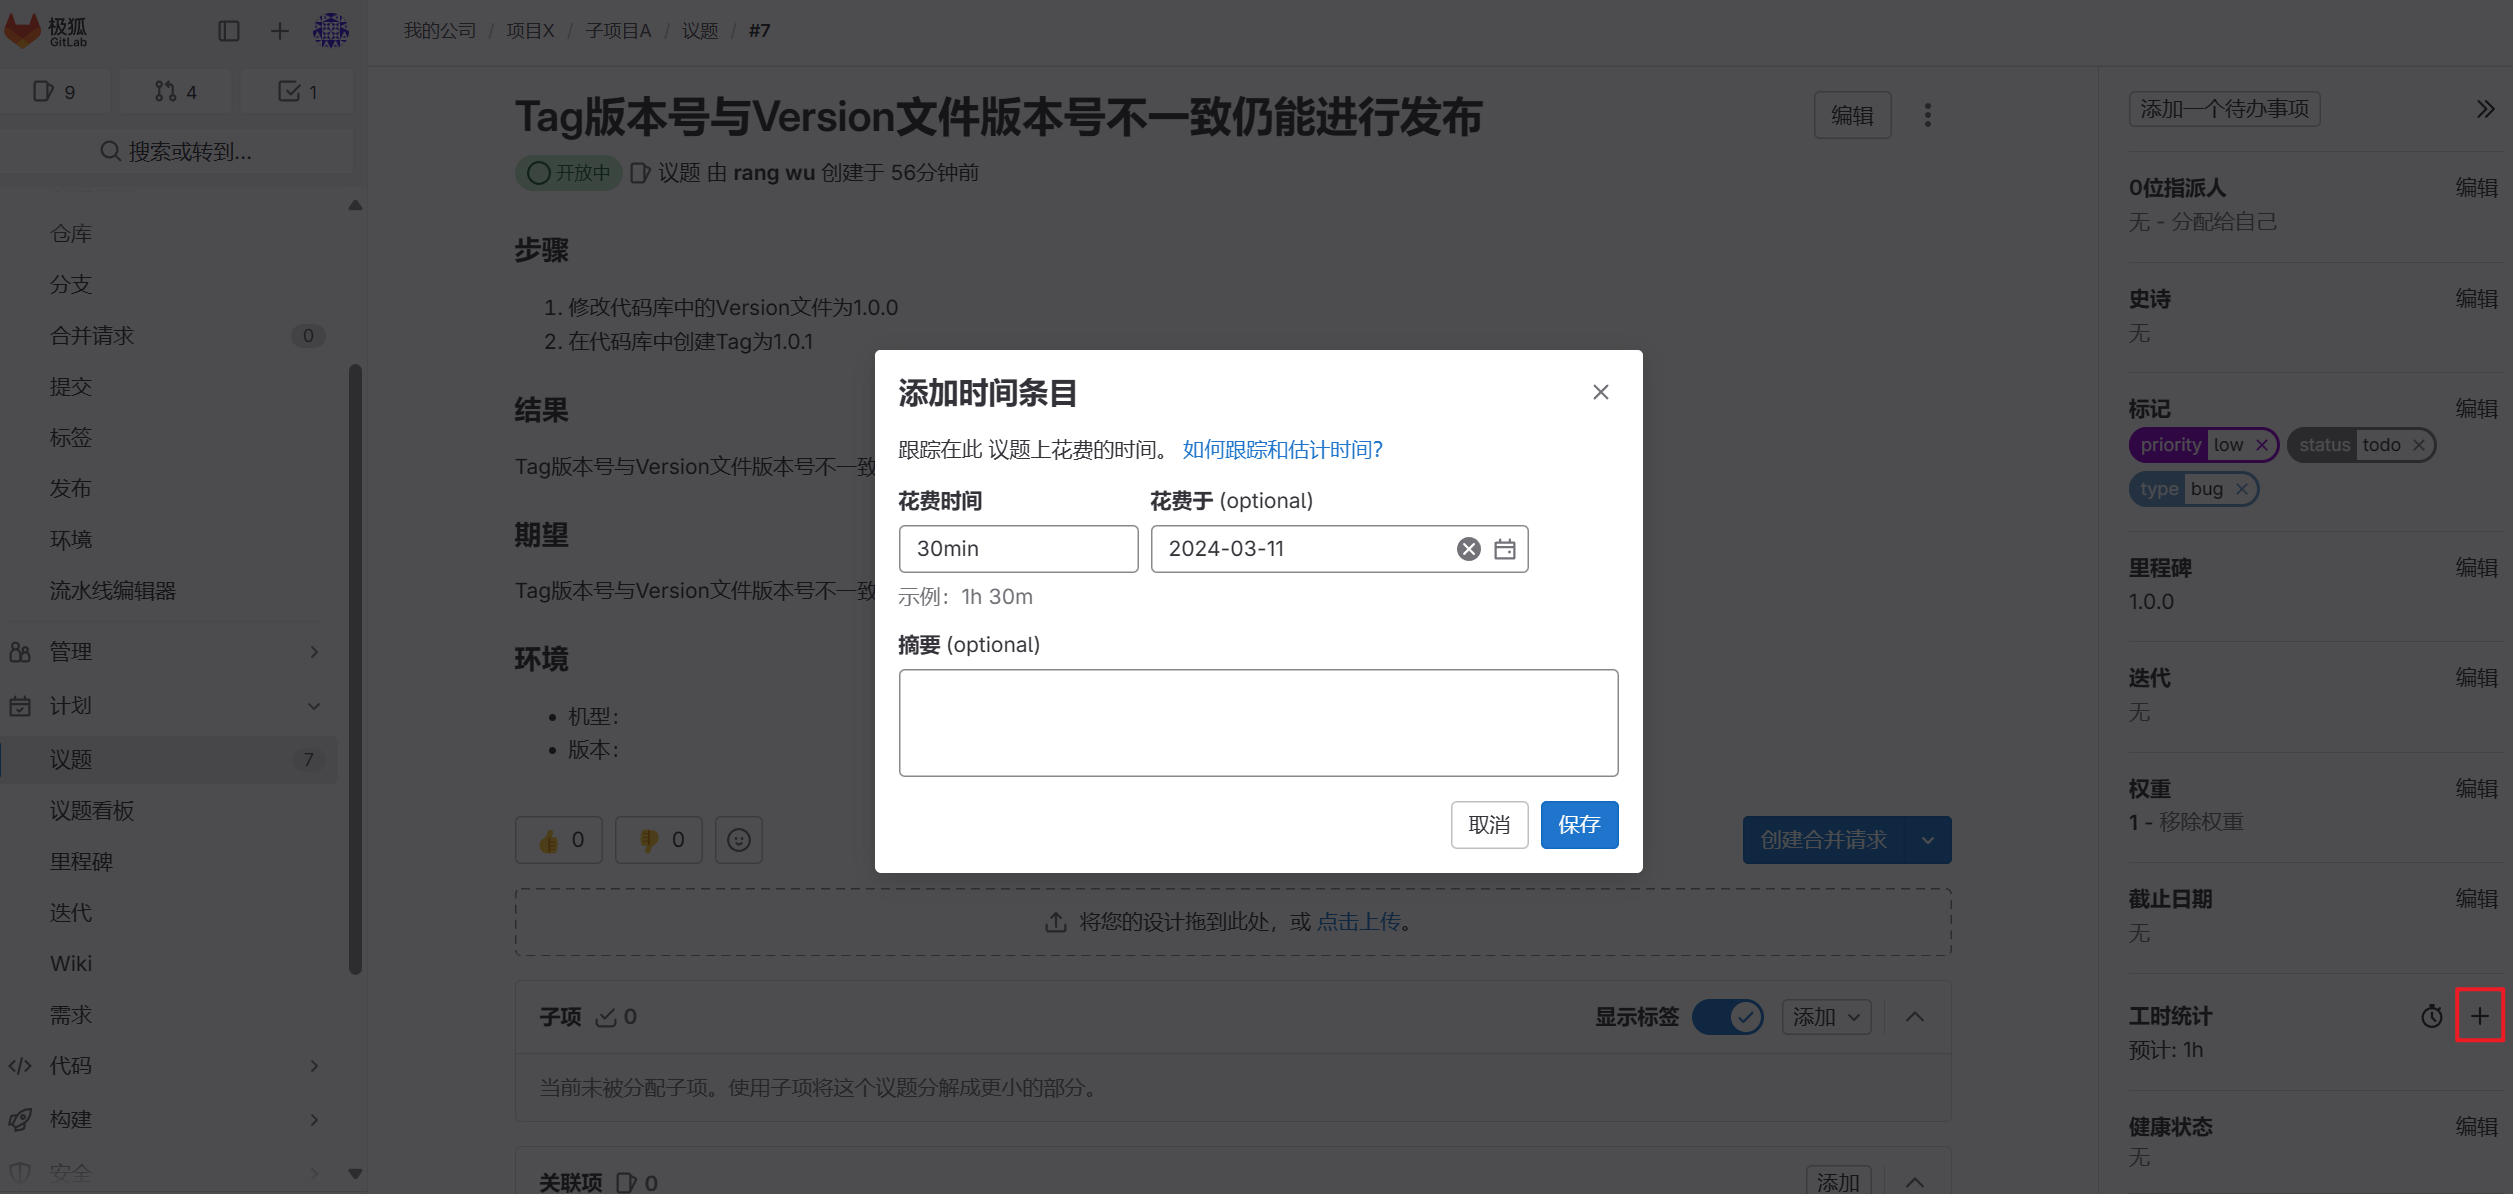This screenshot has width=2513, height=1194.
Task: Click the 摘要 summary textarea in the dialog
Action: pos(1257,722)
